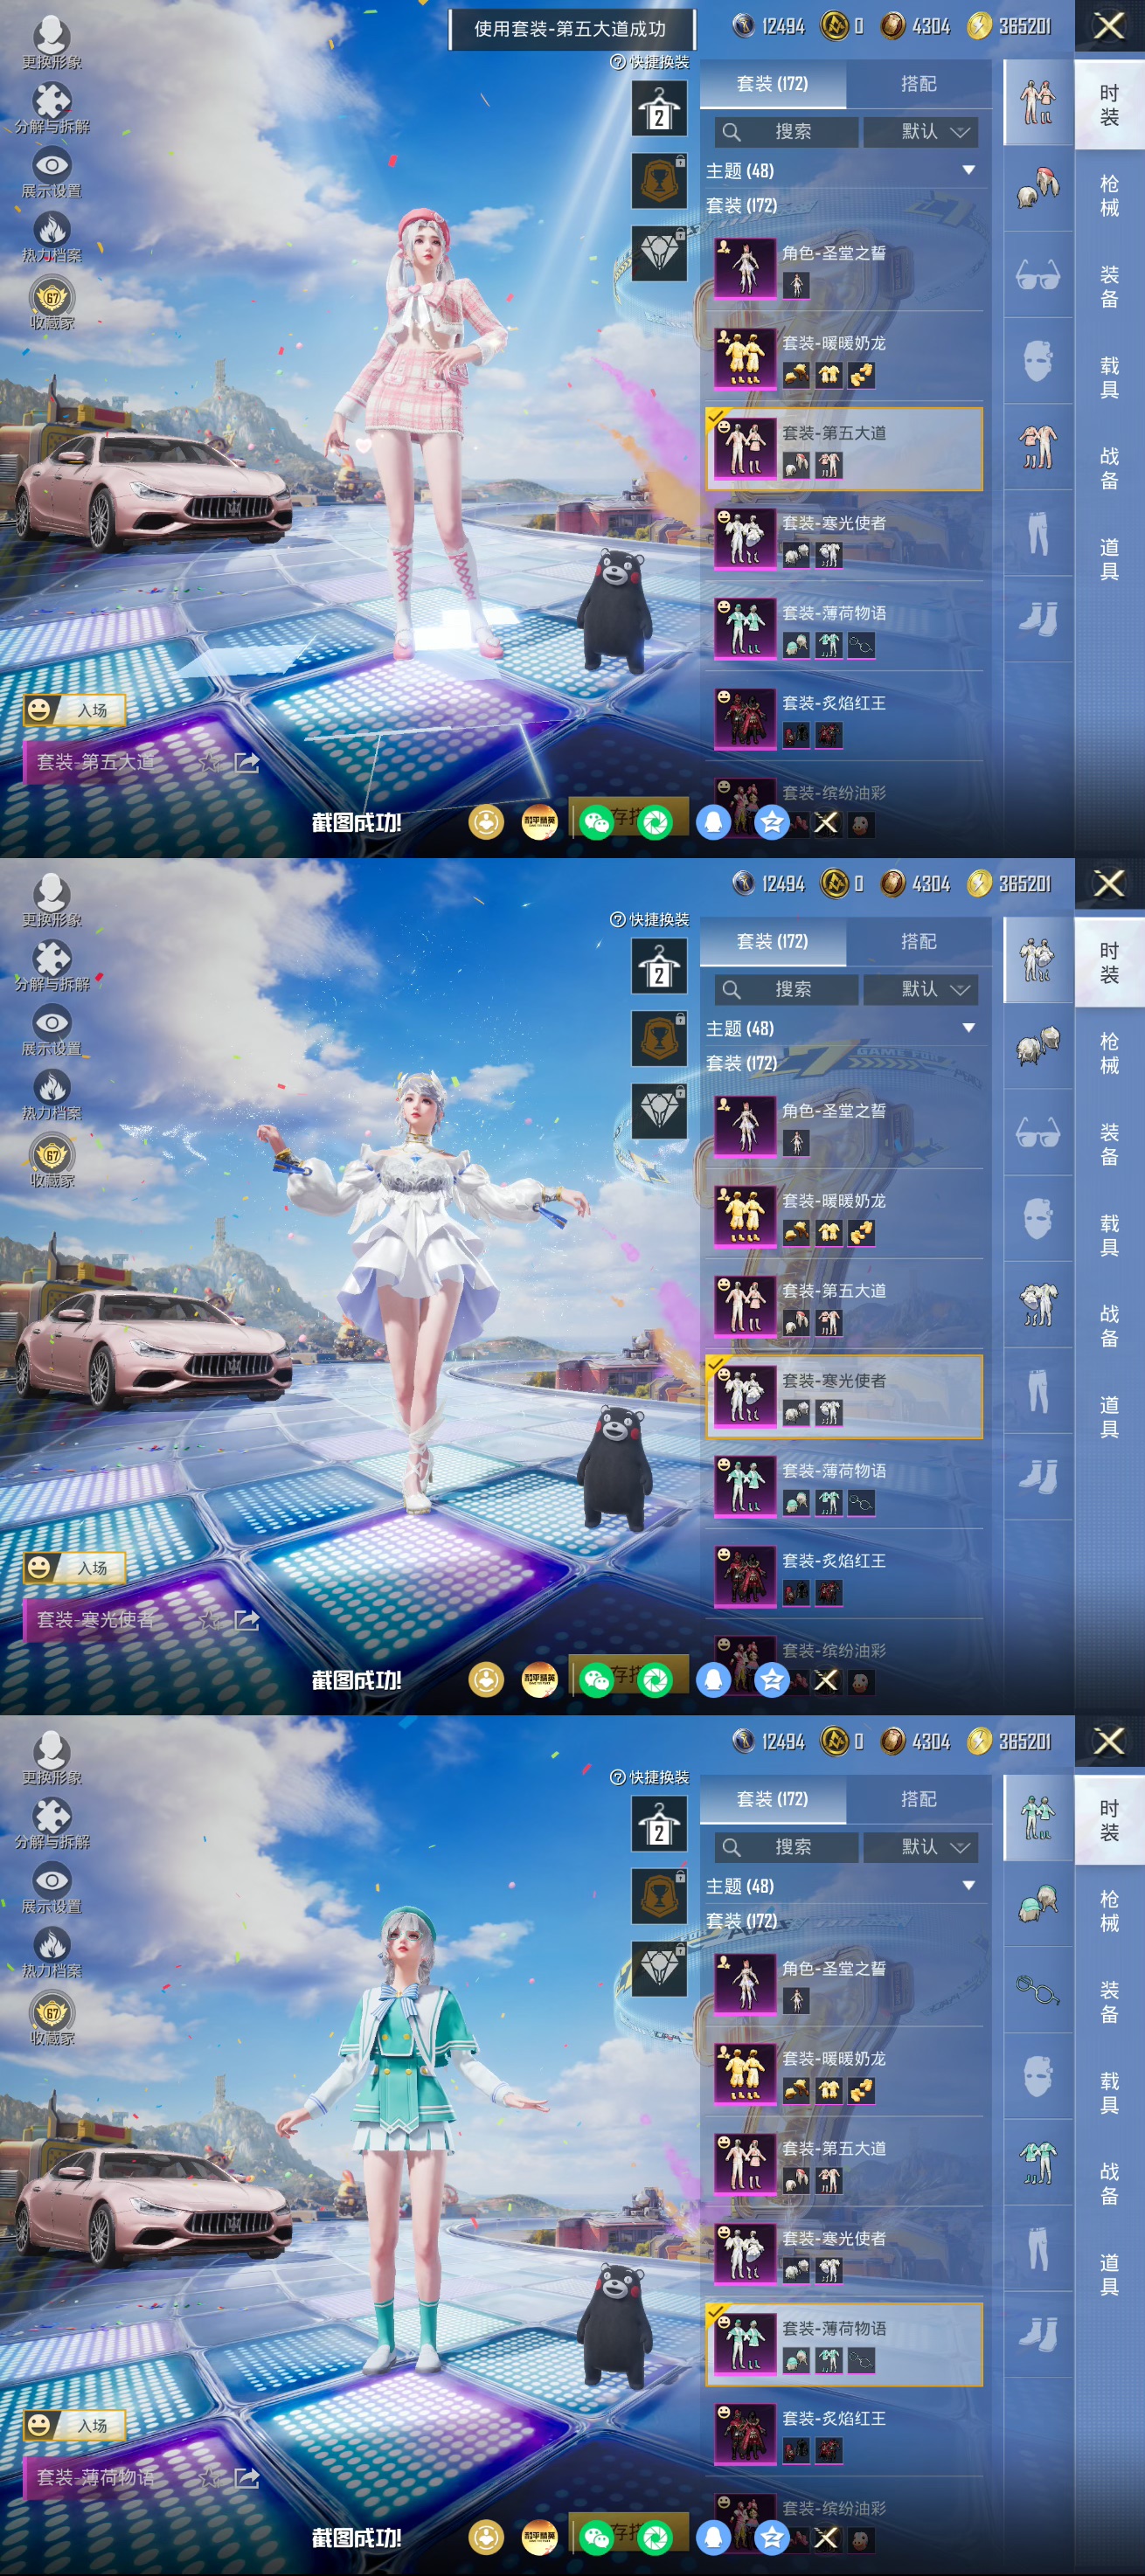Collapse 套装 (172) list header in top screenshot
The image size is (1145, 2576).
tap(742, 206)
